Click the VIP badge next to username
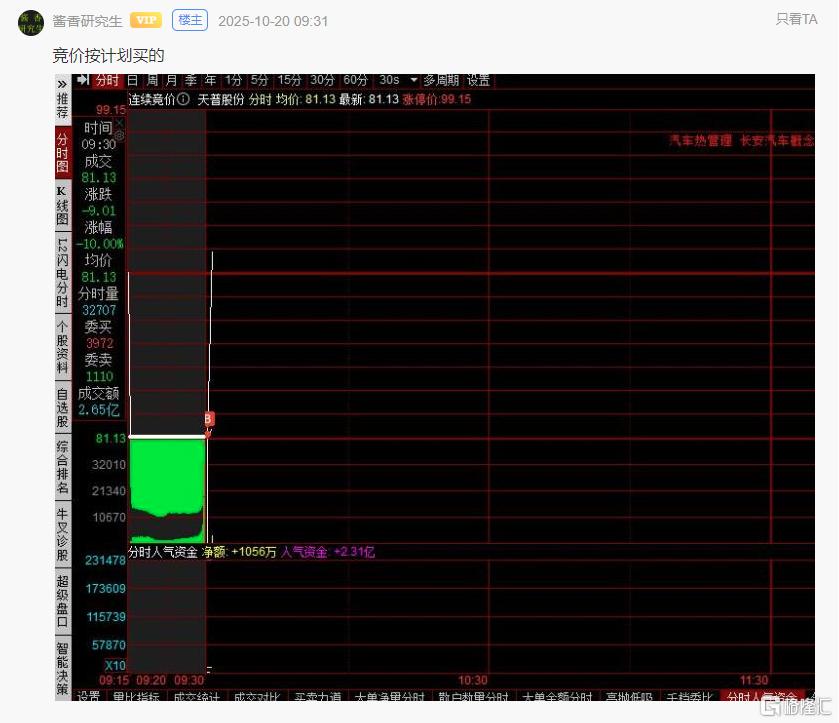Screen dimensions: 839x723 [146, 20]
